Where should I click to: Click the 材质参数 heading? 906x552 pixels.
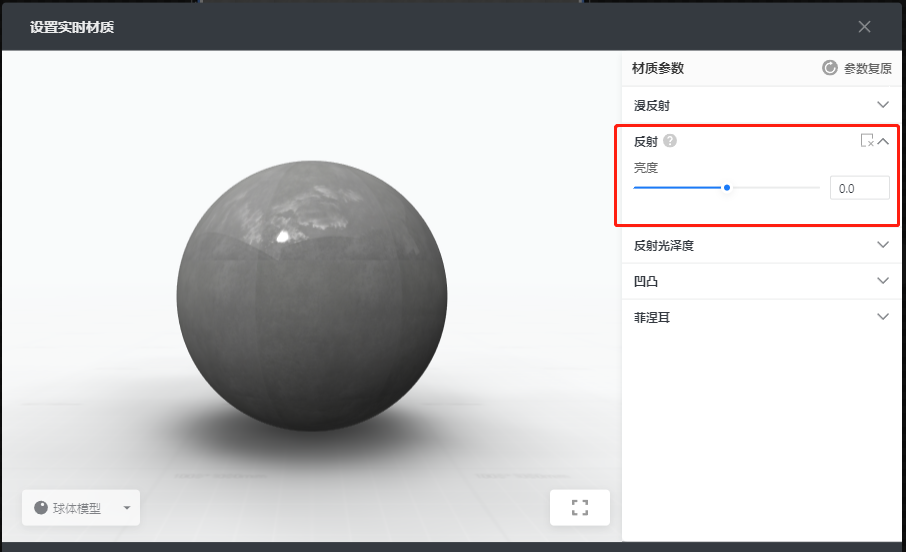(x=658, y=68)
